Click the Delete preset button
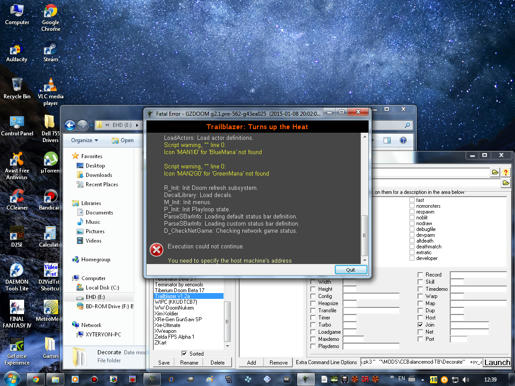Viewport: 515px width, 386px height. [217, 362]
